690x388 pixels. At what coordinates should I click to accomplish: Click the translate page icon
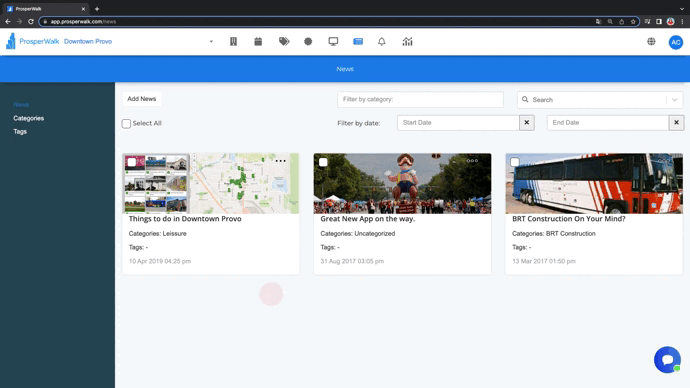pyautogui.click(x=598, y=21)
